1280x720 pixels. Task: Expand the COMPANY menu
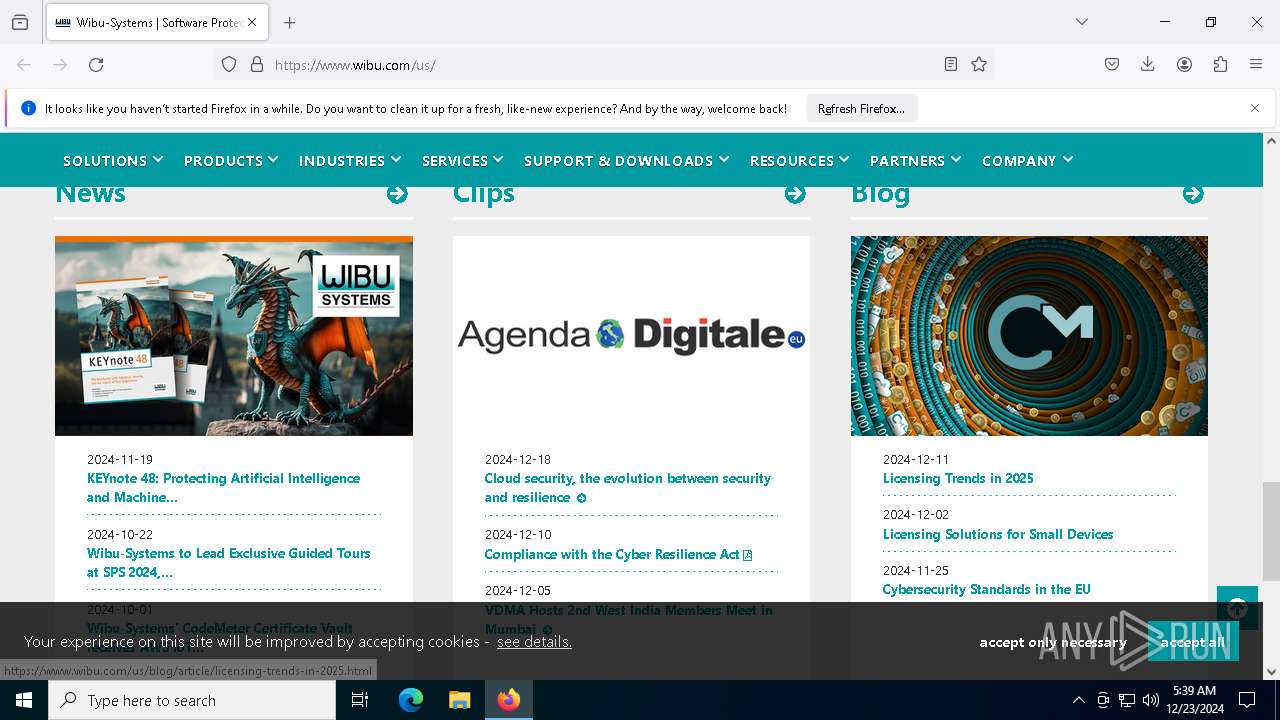tap(1028, 160)
